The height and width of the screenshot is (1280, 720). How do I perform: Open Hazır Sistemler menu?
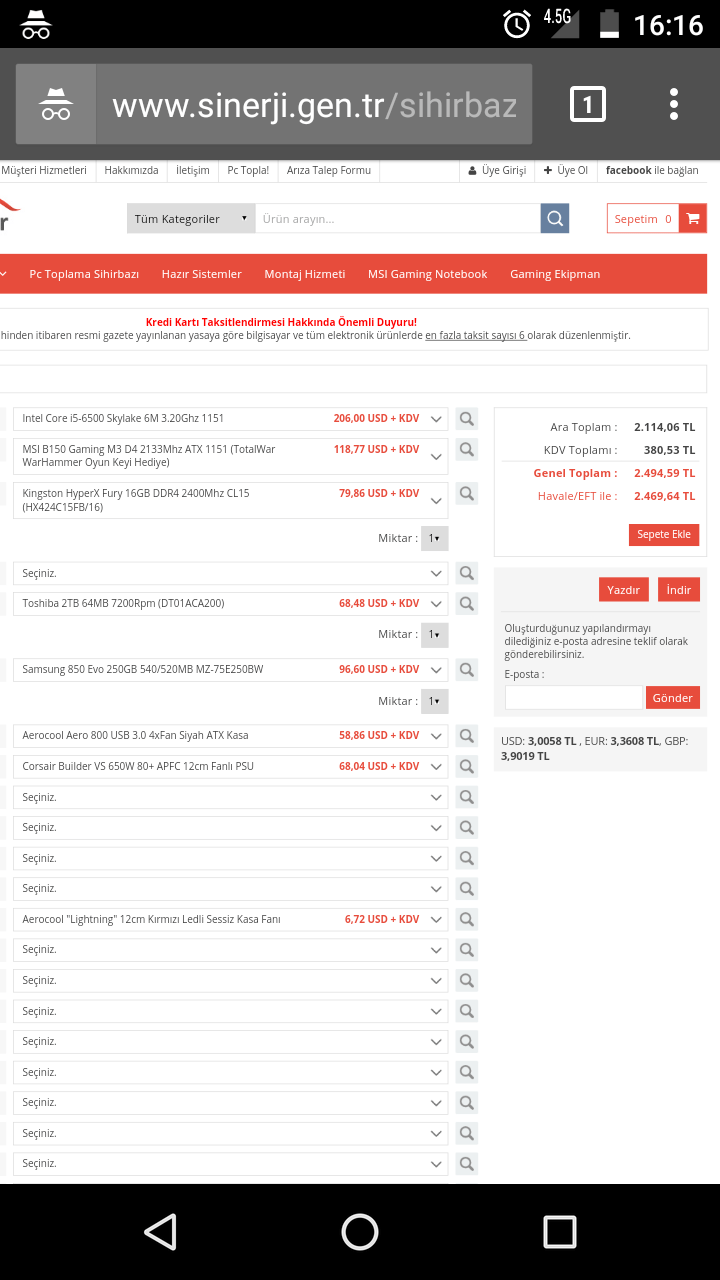pyautogui.click(x=201, y=274)
